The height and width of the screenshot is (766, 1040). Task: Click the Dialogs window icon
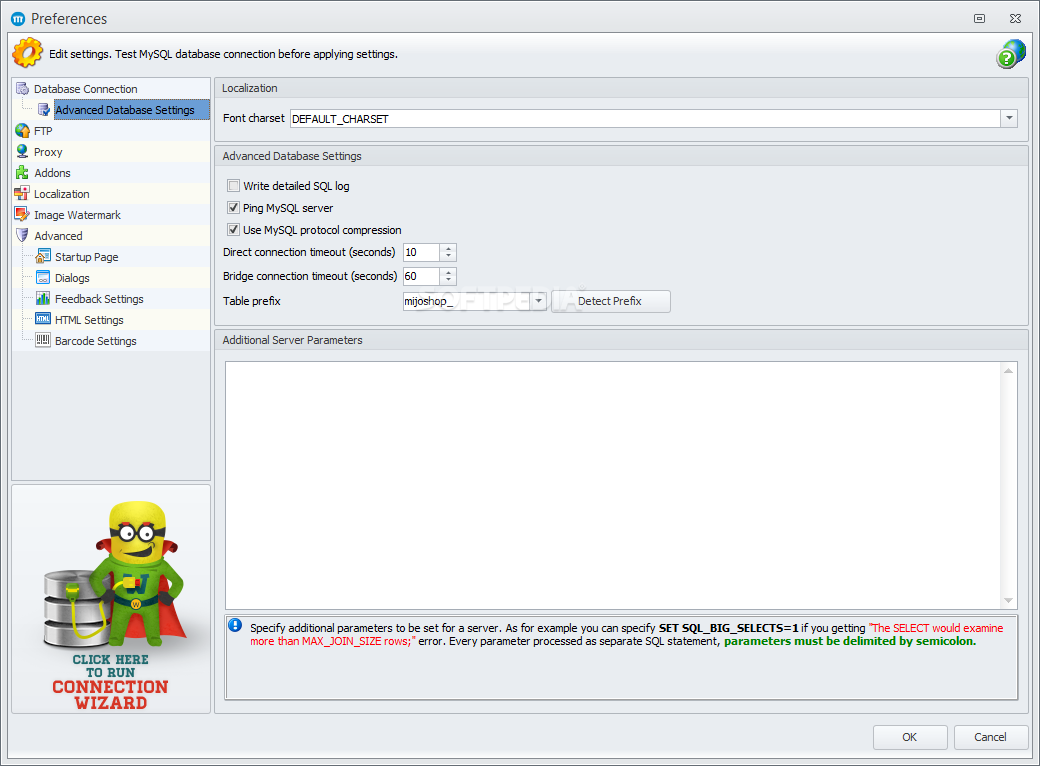43,277
